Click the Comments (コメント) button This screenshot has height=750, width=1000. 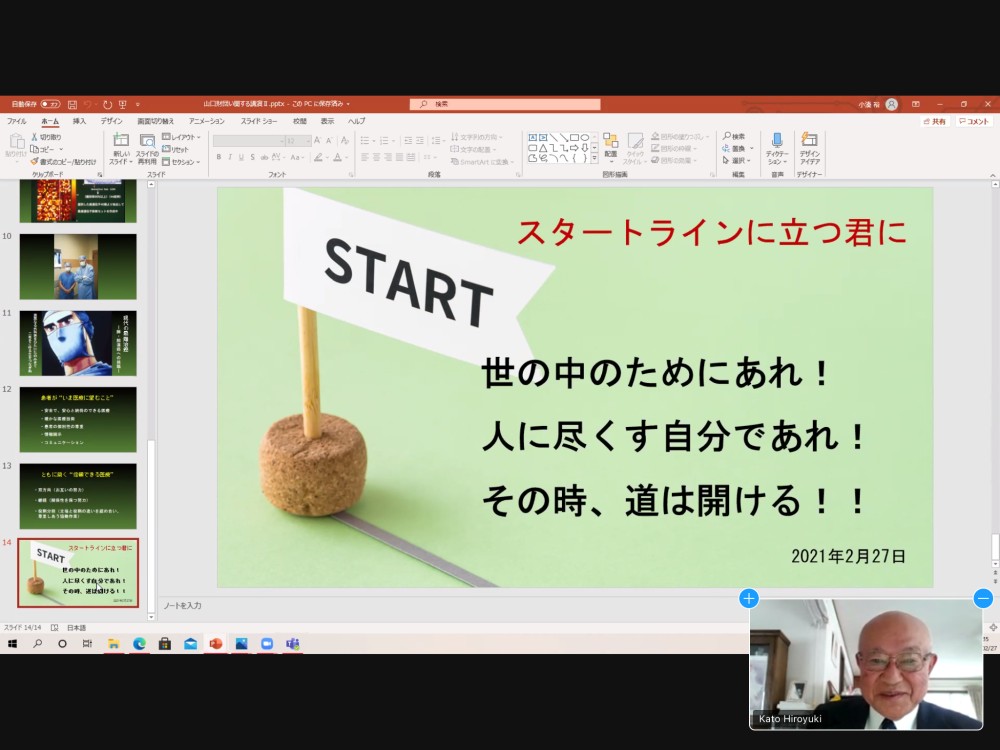coord(974,121)
